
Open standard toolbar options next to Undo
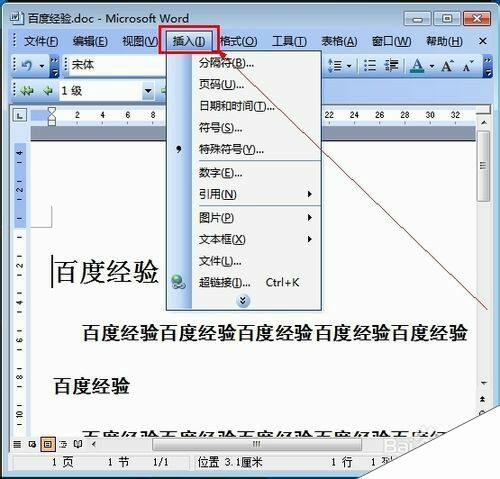(54, 66)
